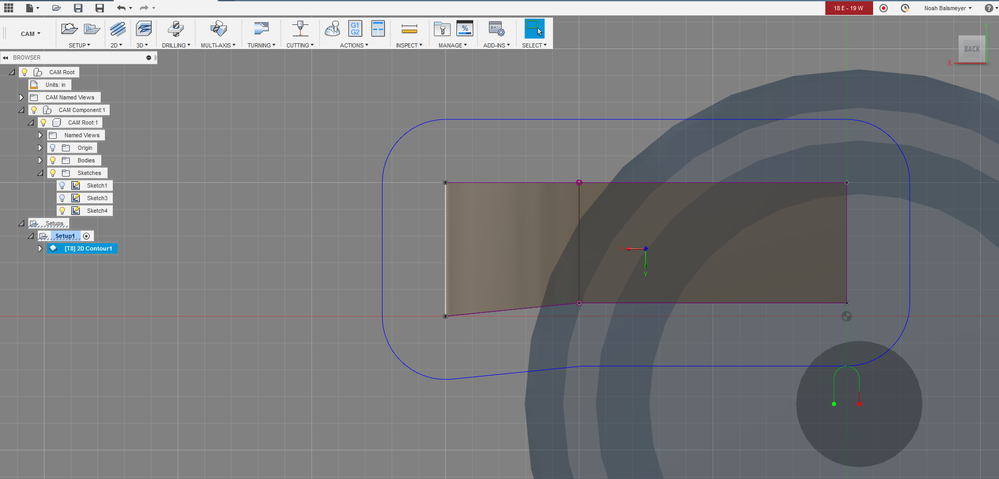Click the Post Process G1 G2 icon
This screenshot has height=479, width=999.
tap(355, 28)
